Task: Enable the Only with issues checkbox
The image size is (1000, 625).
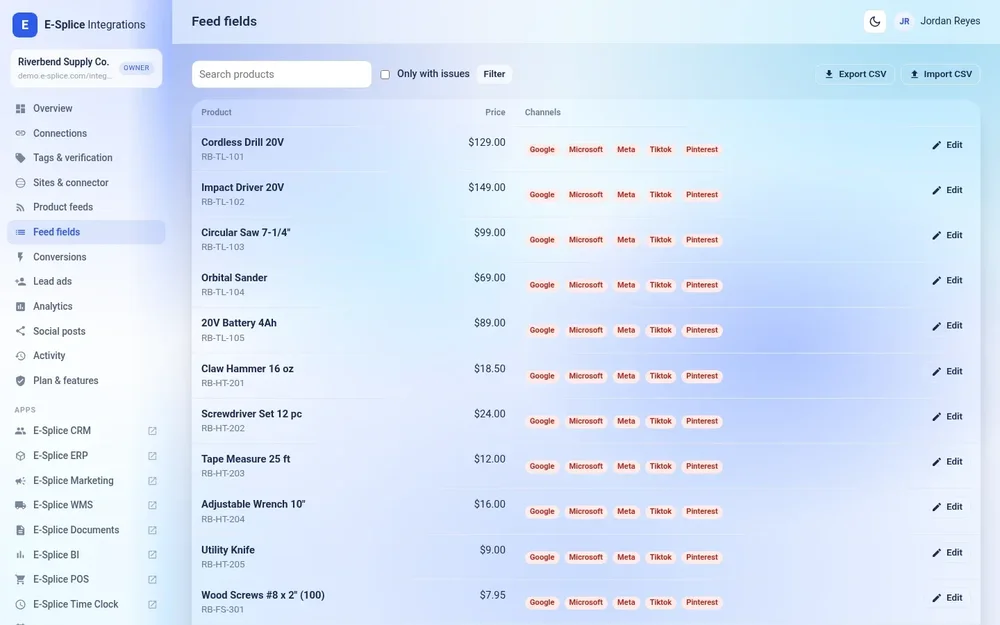Action: [385, 75]
